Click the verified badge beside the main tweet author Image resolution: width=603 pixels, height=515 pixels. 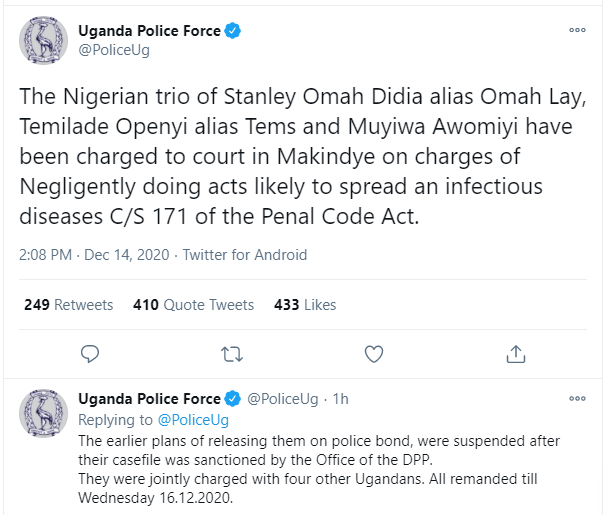click(x=232, y=32)
